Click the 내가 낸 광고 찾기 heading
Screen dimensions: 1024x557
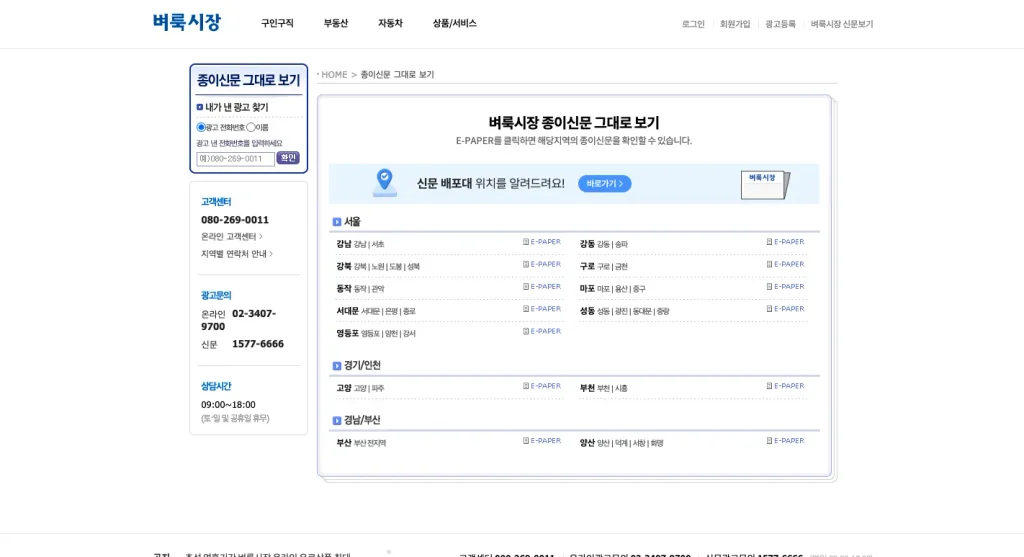[236, 107]
